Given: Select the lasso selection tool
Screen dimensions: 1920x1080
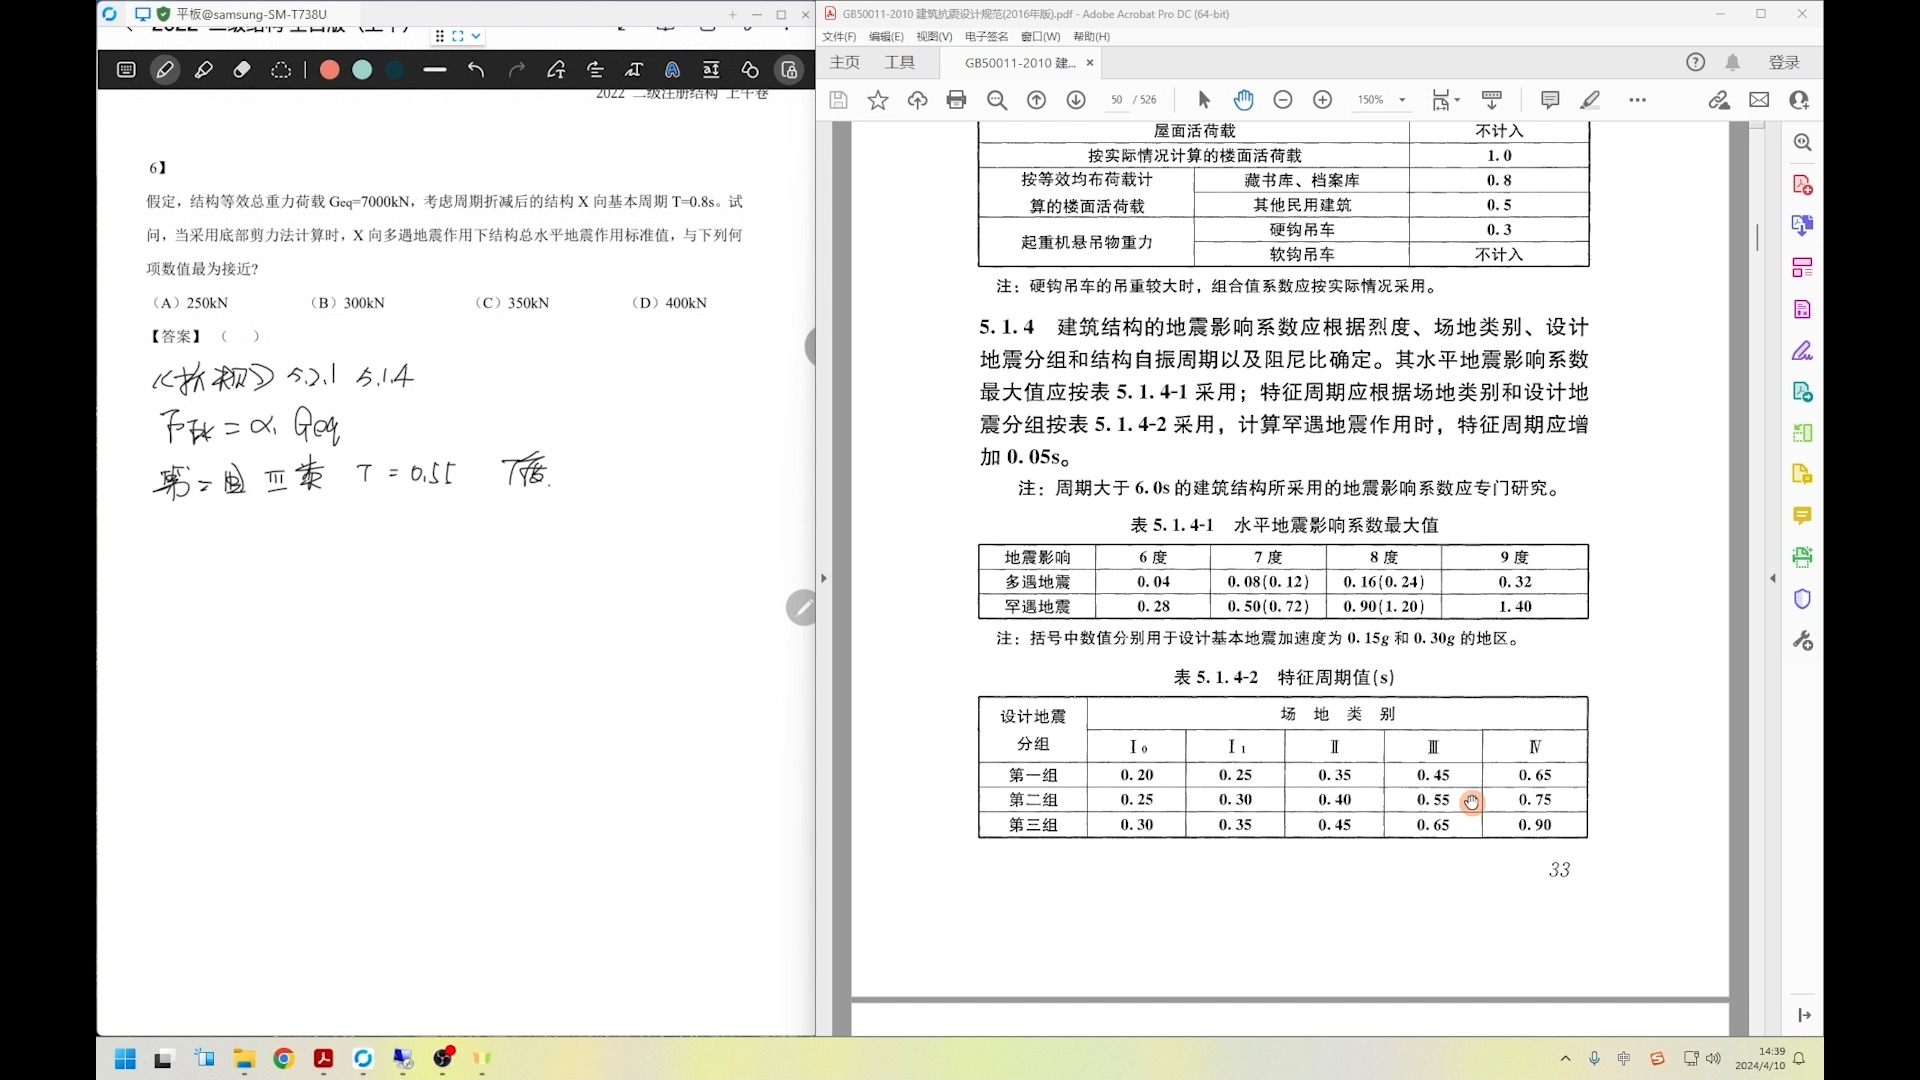Looking at the screenshot, I should click(281, 70).
